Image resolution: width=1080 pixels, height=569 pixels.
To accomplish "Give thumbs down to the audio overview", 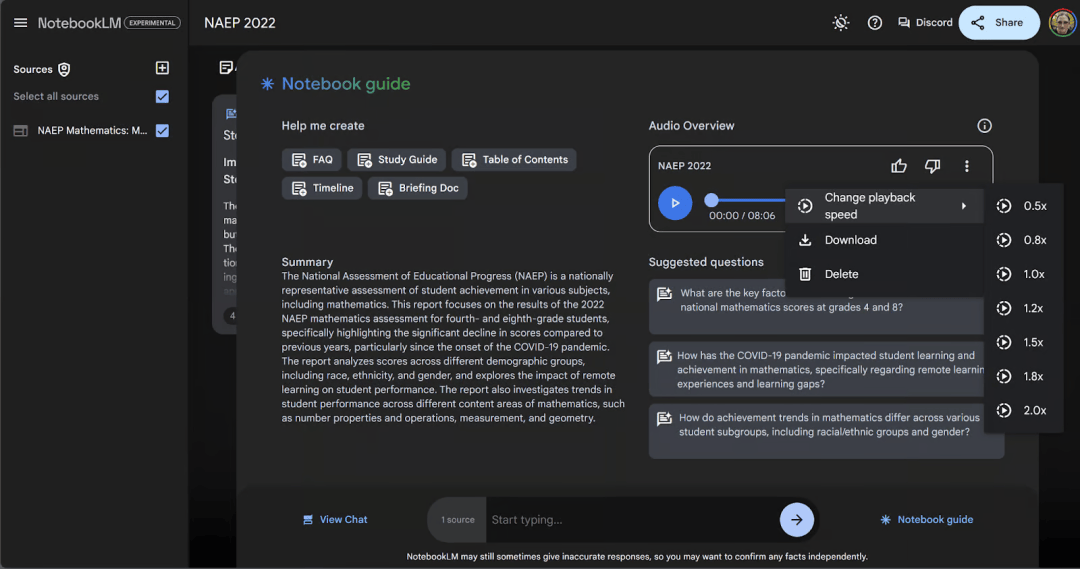I will coord(932,166).
